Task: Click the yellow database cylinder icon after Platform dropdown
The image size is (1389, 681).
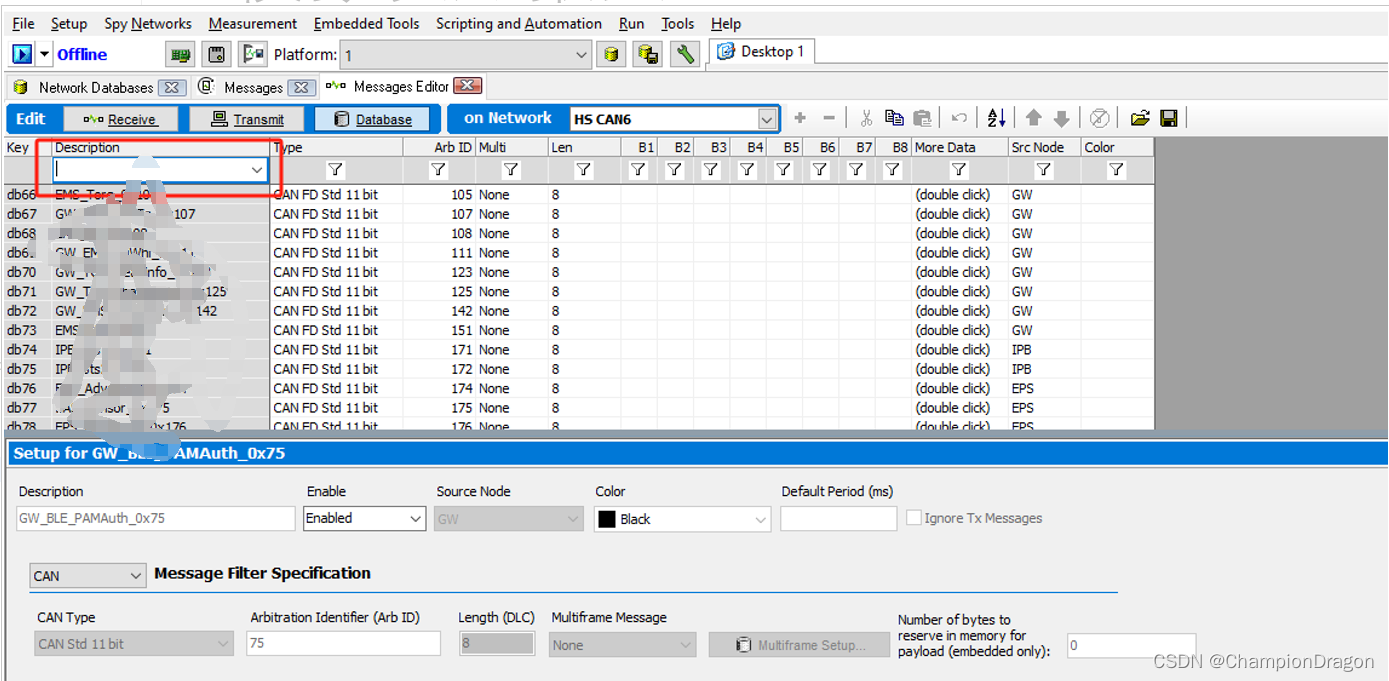Action: coord(611,54)
